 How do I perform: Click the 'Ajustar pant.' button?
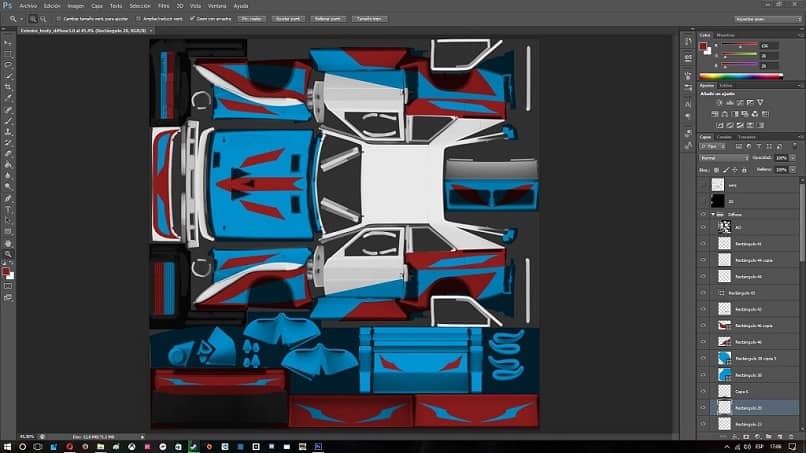tap(287, 18)
